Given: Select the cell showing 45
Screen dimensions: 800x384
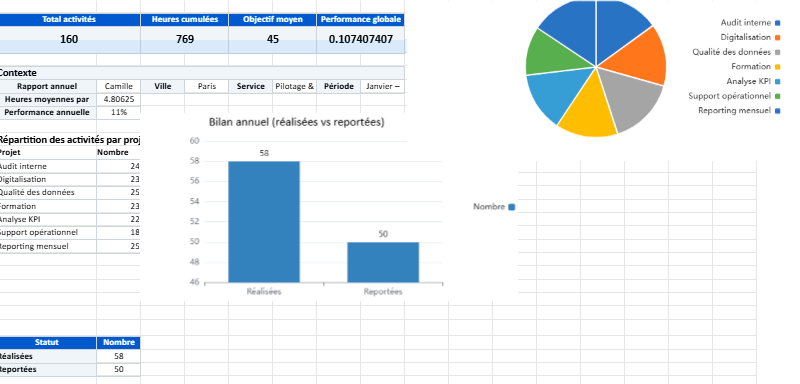Looking at the screenshot, I should (272, 39).
